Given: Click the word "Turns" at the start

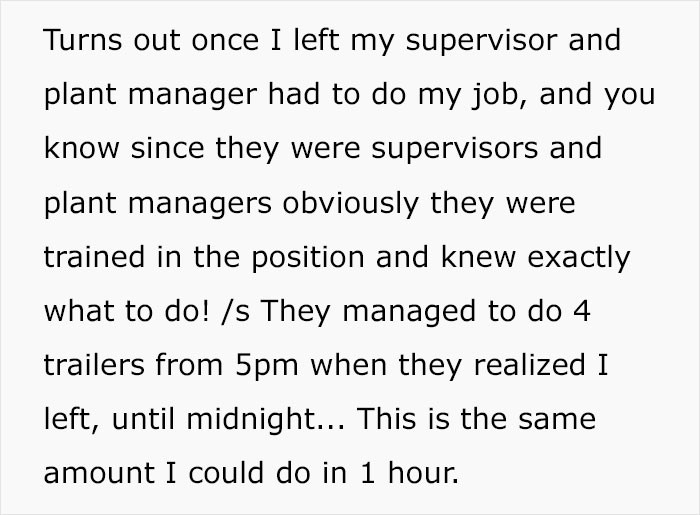Looking at the screenshot, I should pyautogui.click(x=83, y=40).
